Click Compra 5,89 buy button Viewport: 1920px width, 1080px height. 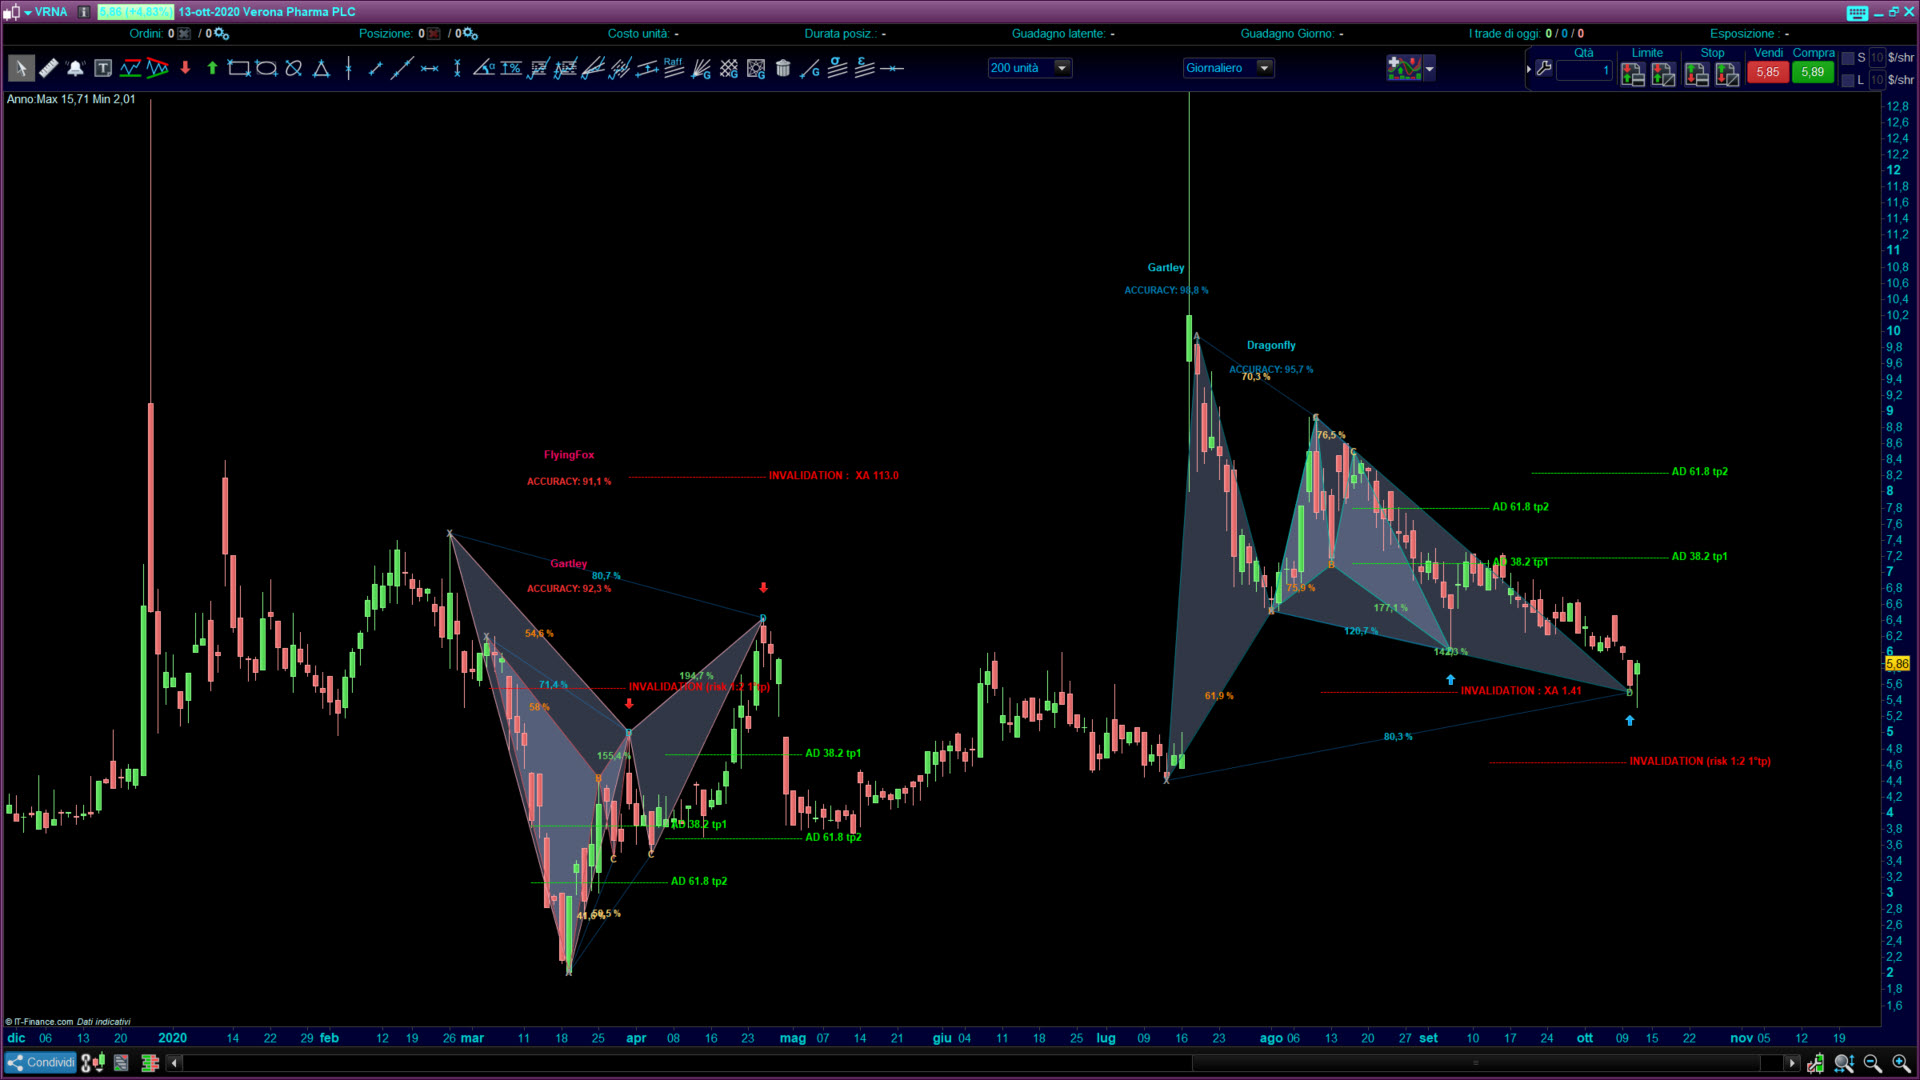[1812, 72]
